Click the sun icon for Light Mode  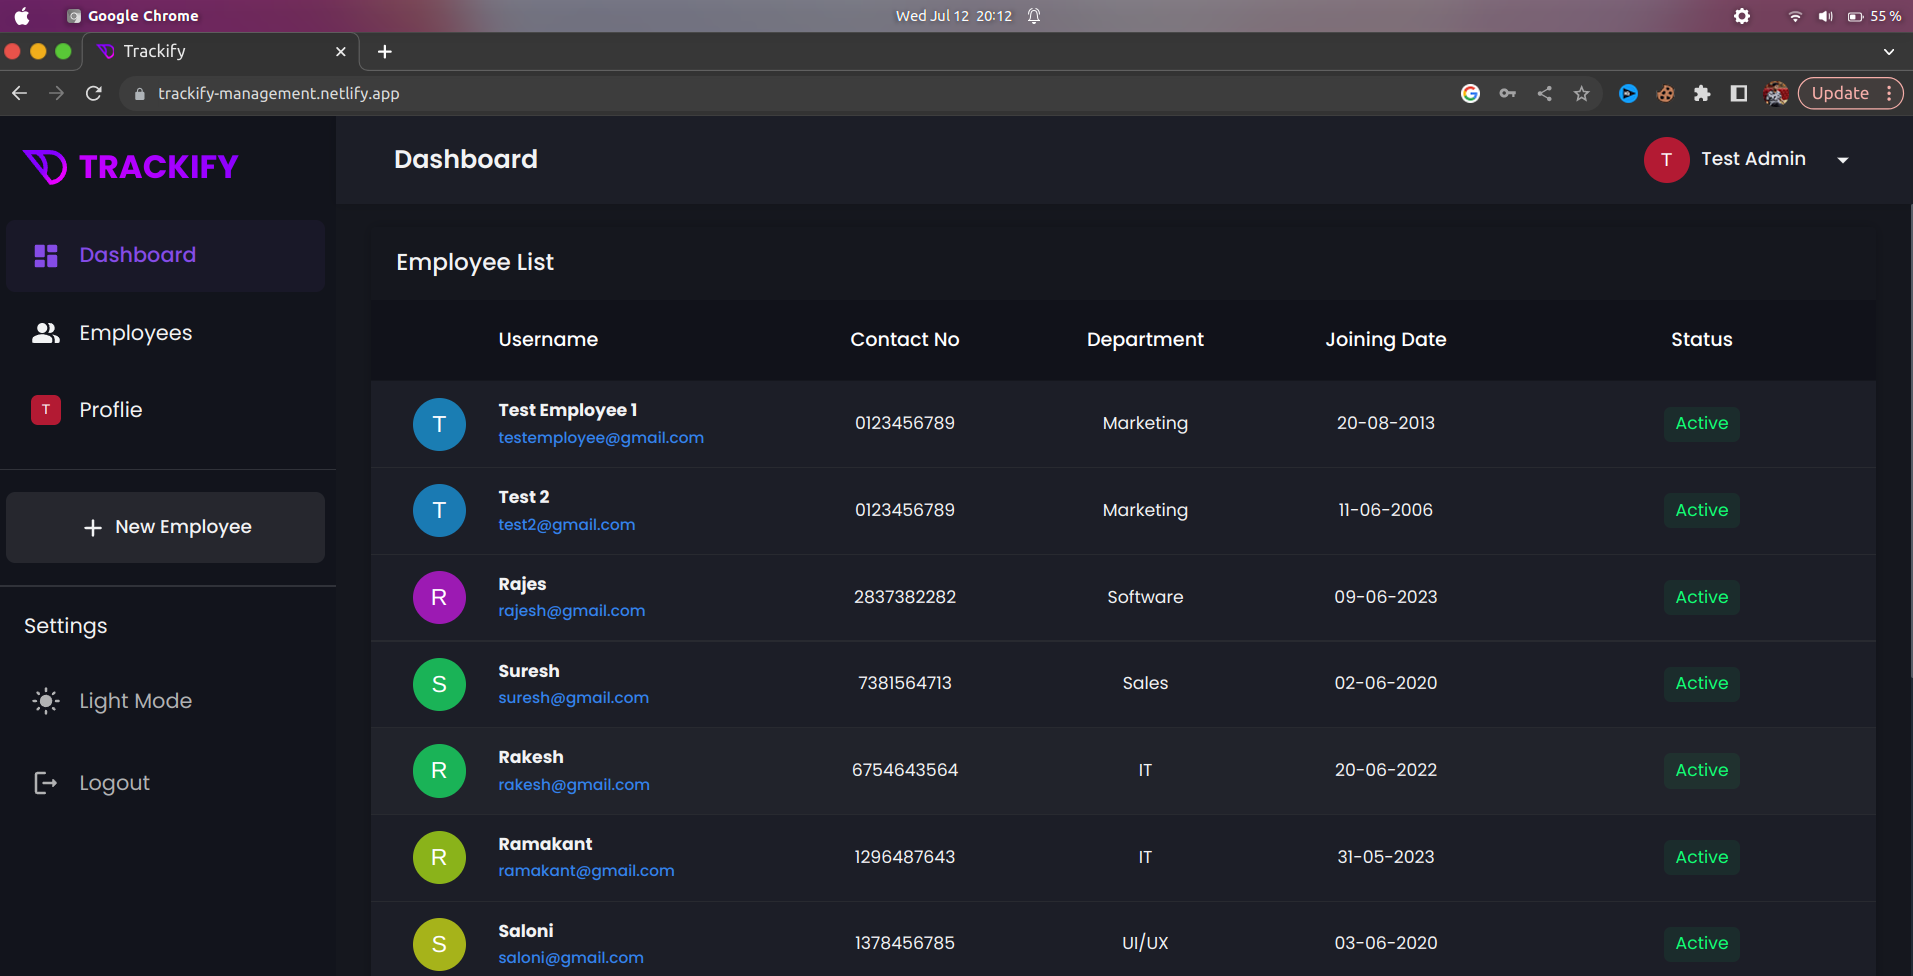point(46,701)
